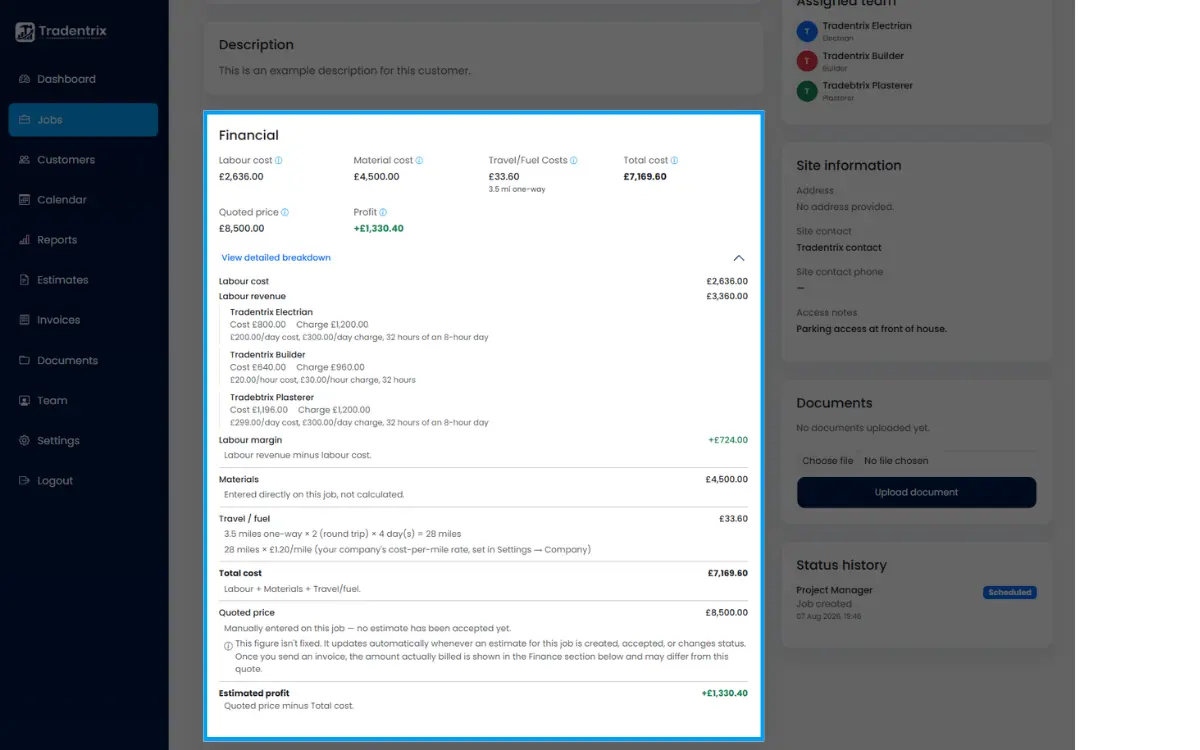This screenshot has height=750, width=1200.
Task: Click info icon beside Travel/Fuel Costs
Action: [x=574, y=160]
